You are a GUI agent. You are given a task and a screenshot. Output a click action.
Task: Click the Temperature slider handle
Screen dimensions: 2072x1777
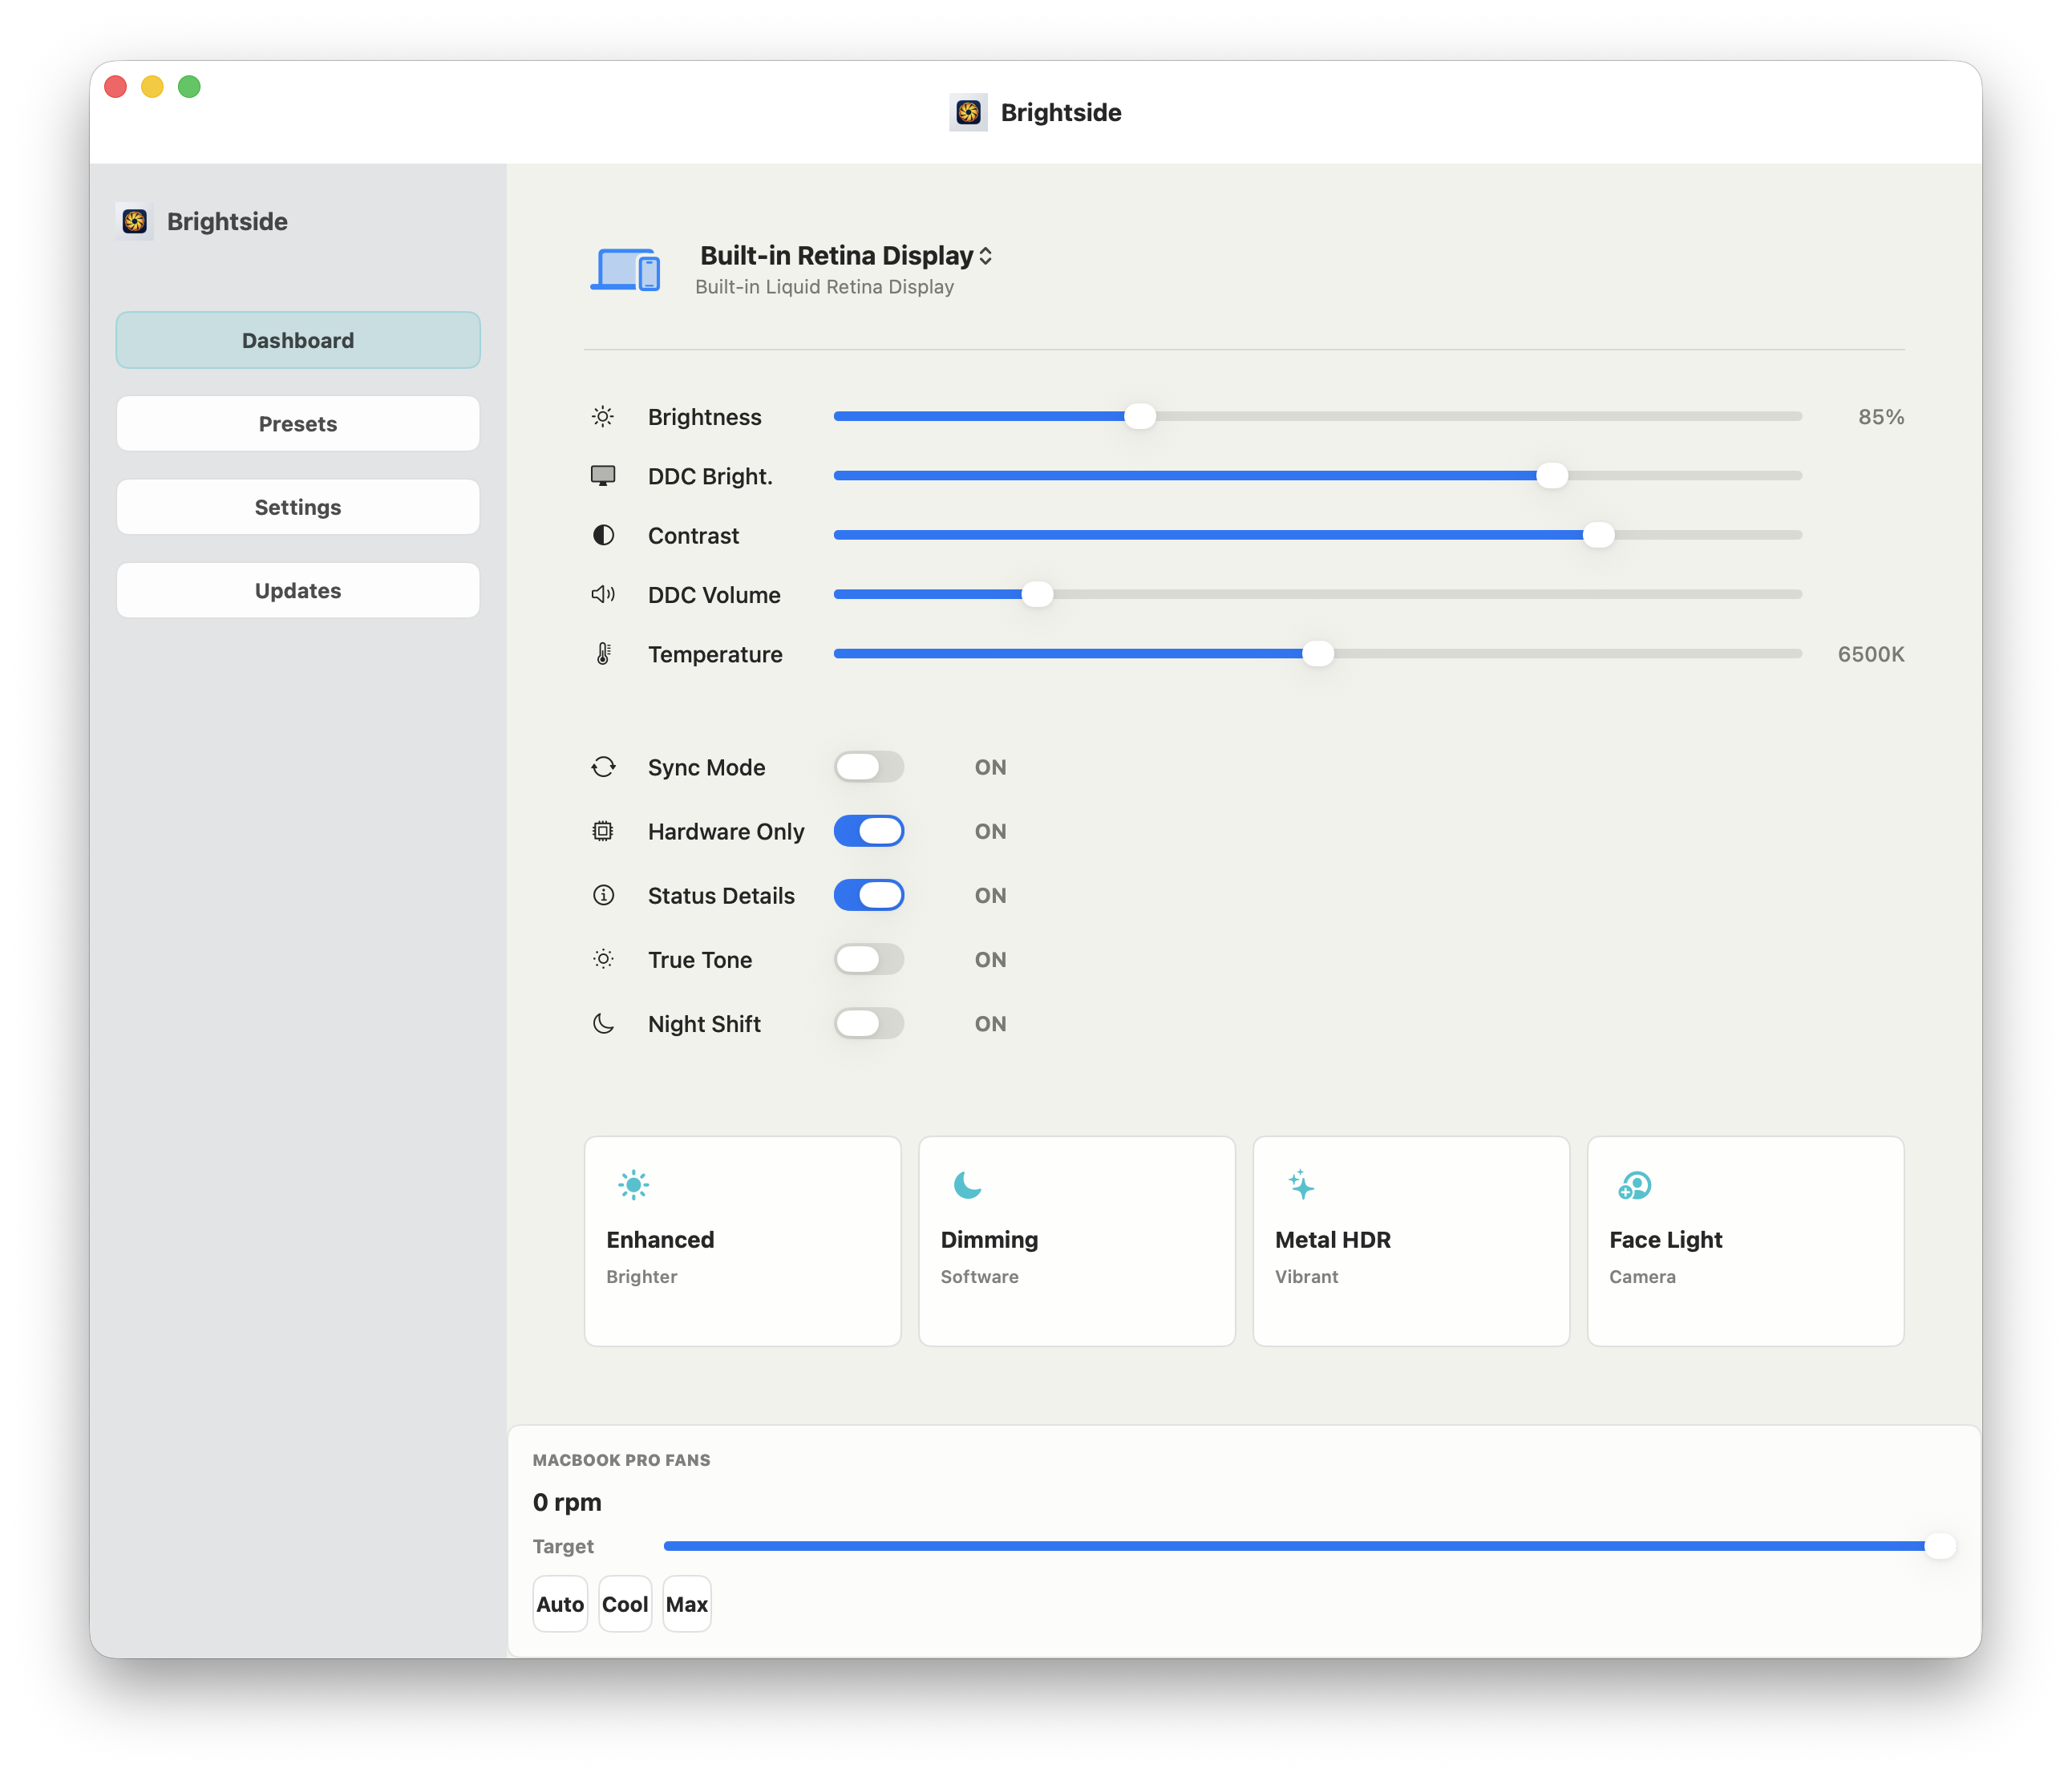click(1318, 653)
